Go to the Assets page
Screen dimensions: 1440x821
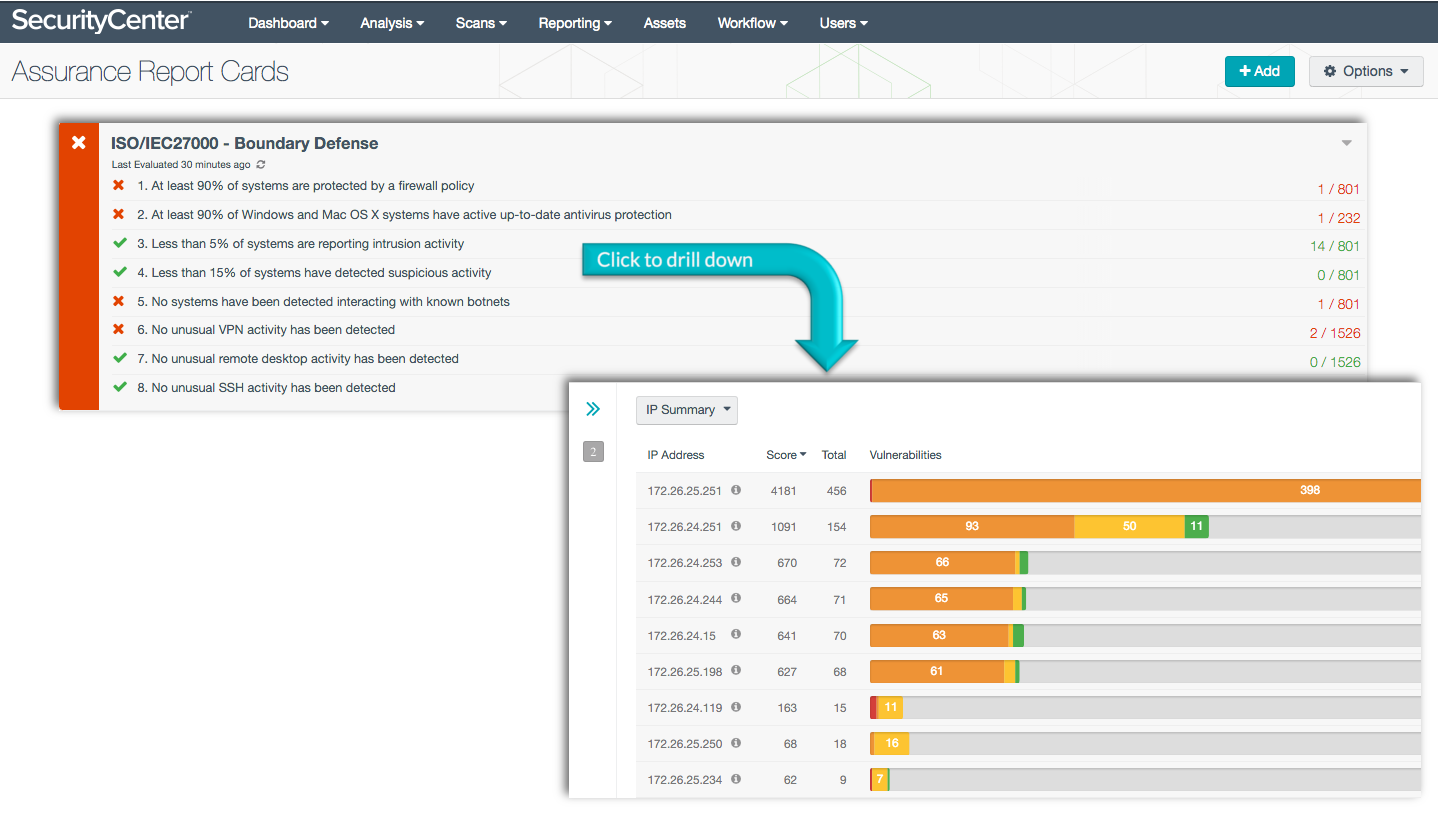tap(665, 23)
